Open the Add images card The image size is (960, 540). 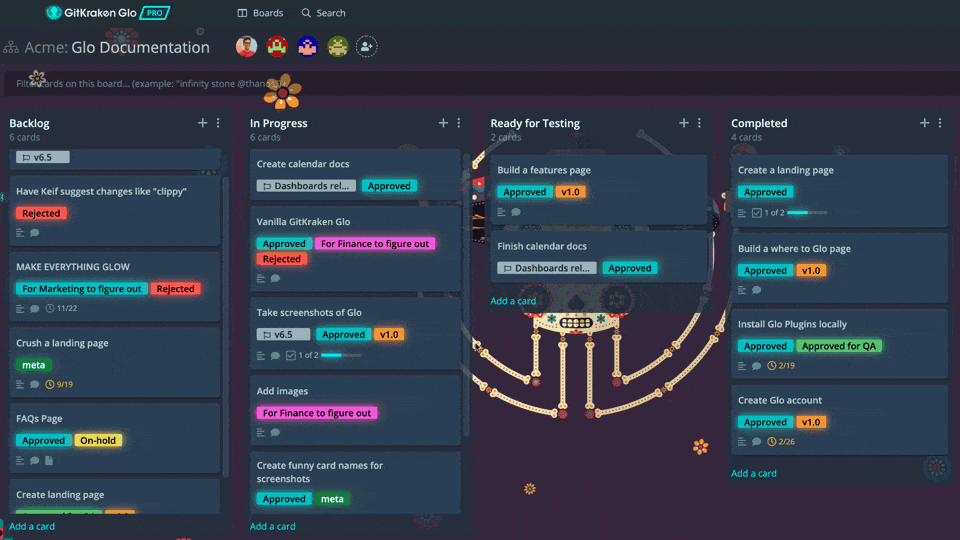355,410
